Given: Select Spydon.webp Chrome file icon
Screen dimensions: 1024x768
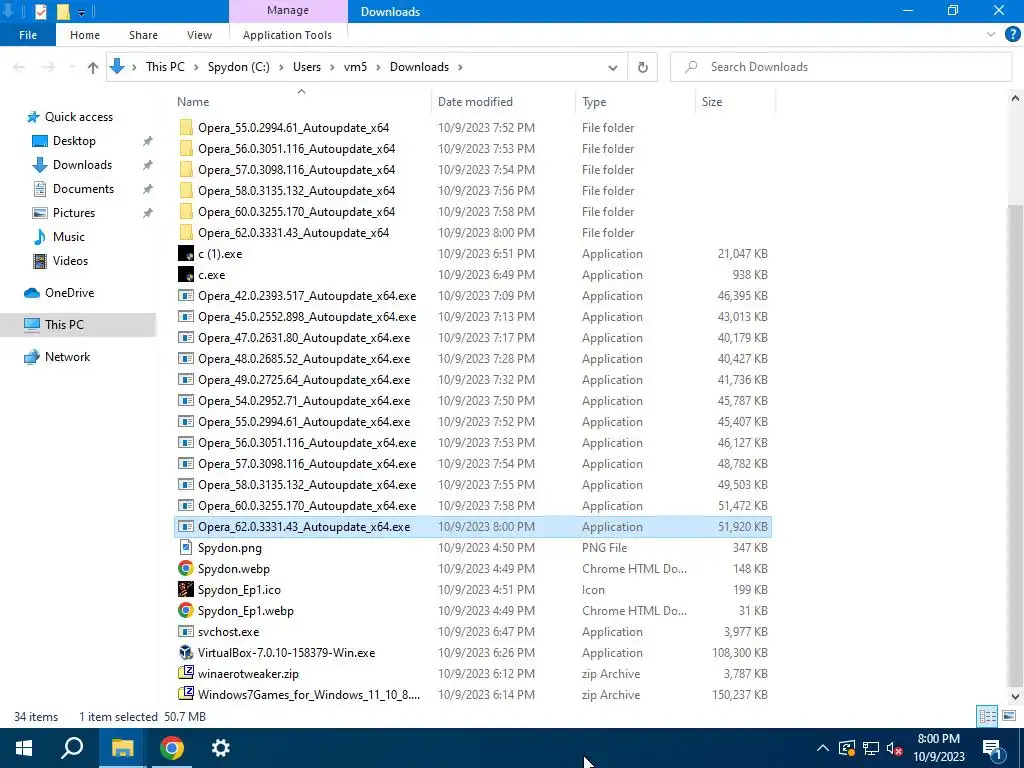Looking at the screenshot, I should point(186,568).
